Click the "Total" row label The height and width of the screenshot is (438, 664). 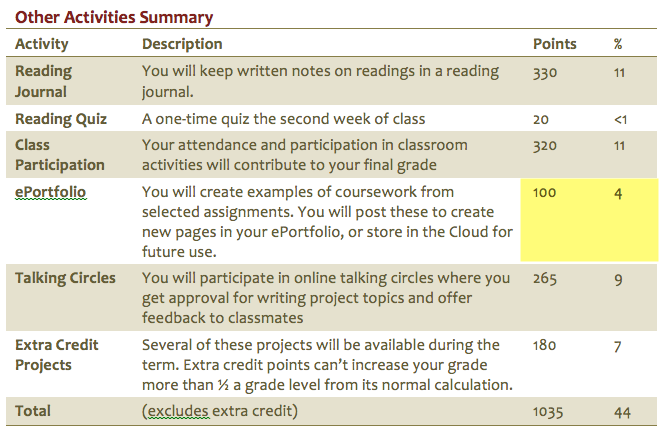click(33, 411)
